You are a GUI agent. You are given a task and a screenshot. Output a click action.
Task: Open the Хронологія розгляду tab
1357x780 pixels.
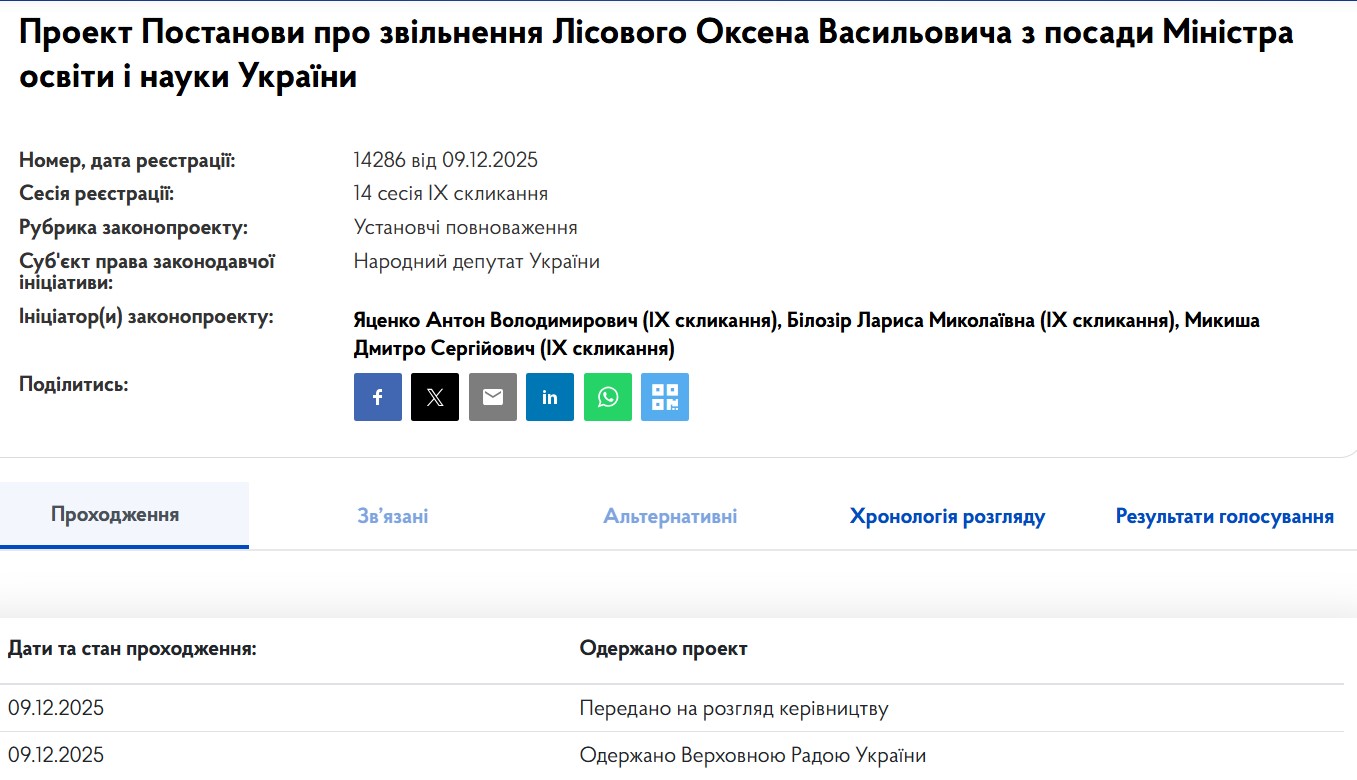pos(947,517)
